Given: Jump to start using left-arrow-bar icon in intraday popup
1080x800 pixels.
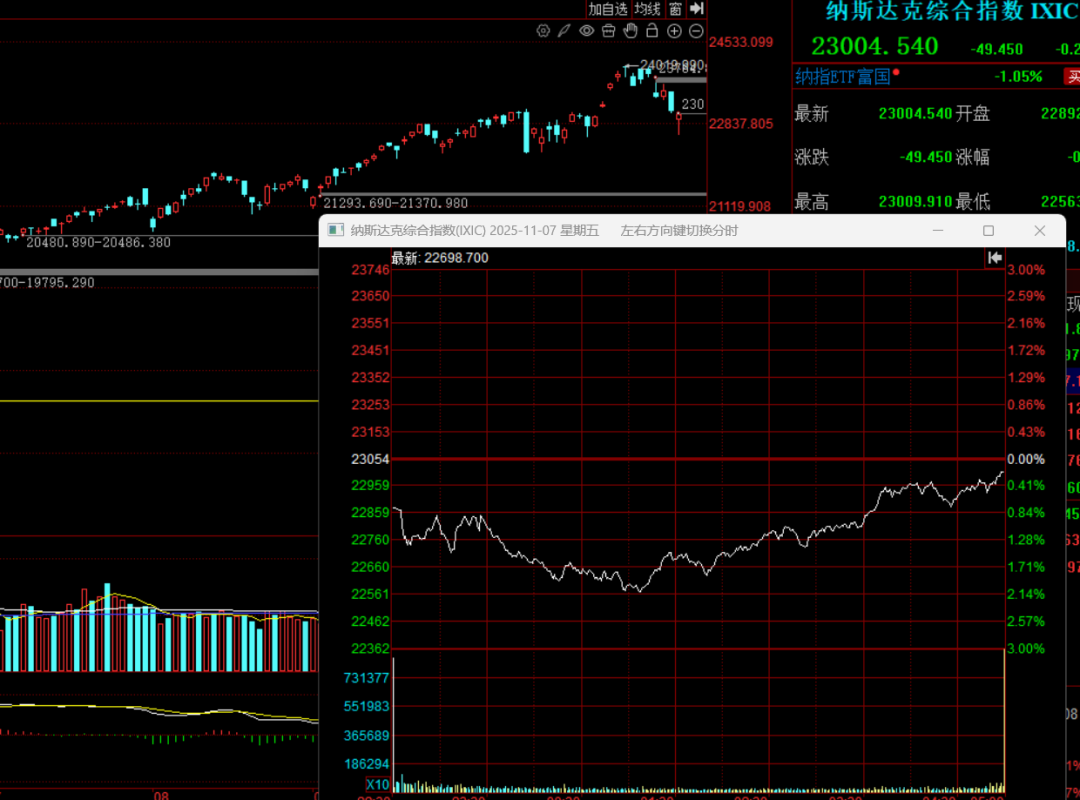Looking at the screenshot, I should (x=994, y=258).
